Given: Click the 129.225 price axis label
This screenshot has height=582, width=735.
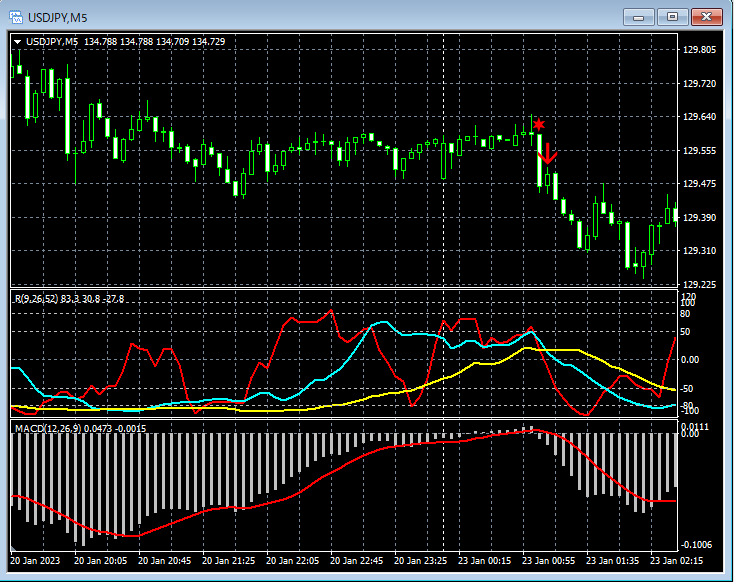Looking at the screenshot, I should pos(698,285).
